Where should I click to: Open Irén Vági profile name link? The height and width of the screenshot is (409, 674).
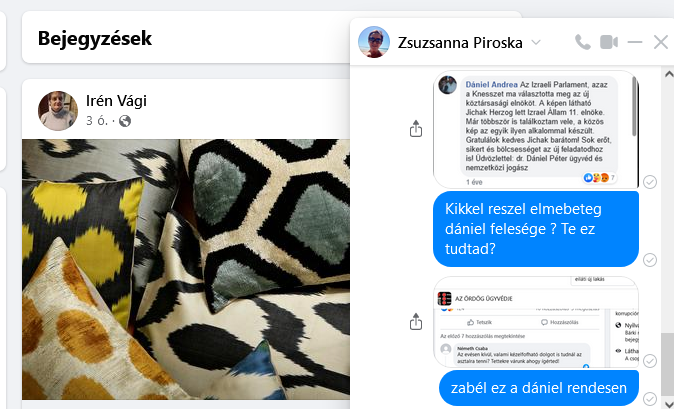116,101
